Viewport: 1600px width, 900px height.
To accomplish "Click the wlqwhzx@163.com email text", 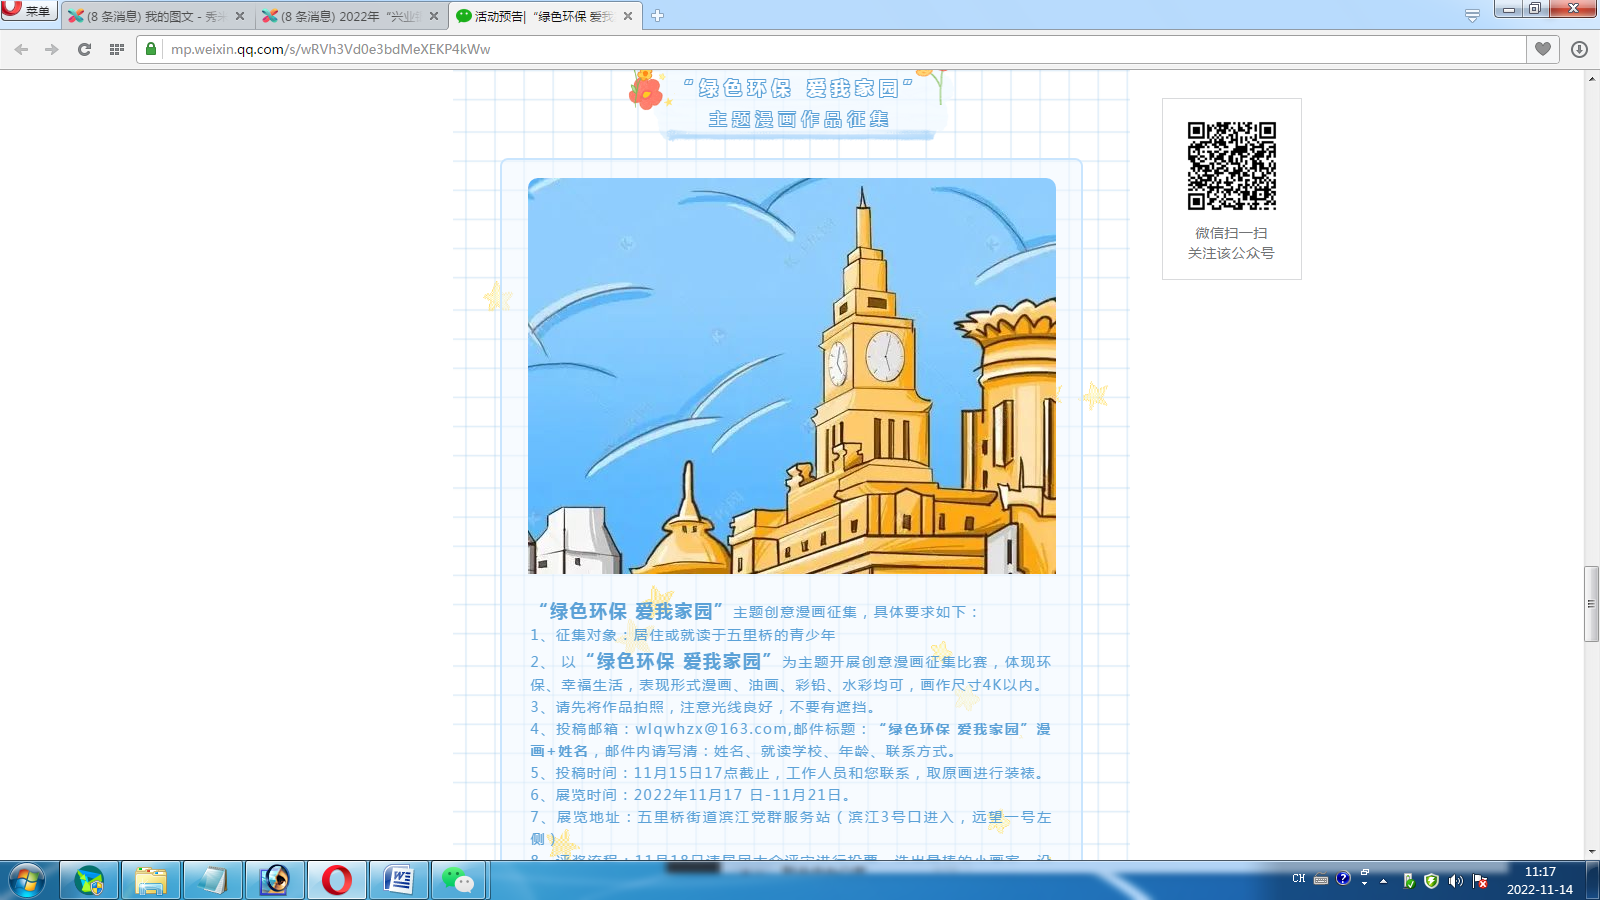I will tap(711, 729).
